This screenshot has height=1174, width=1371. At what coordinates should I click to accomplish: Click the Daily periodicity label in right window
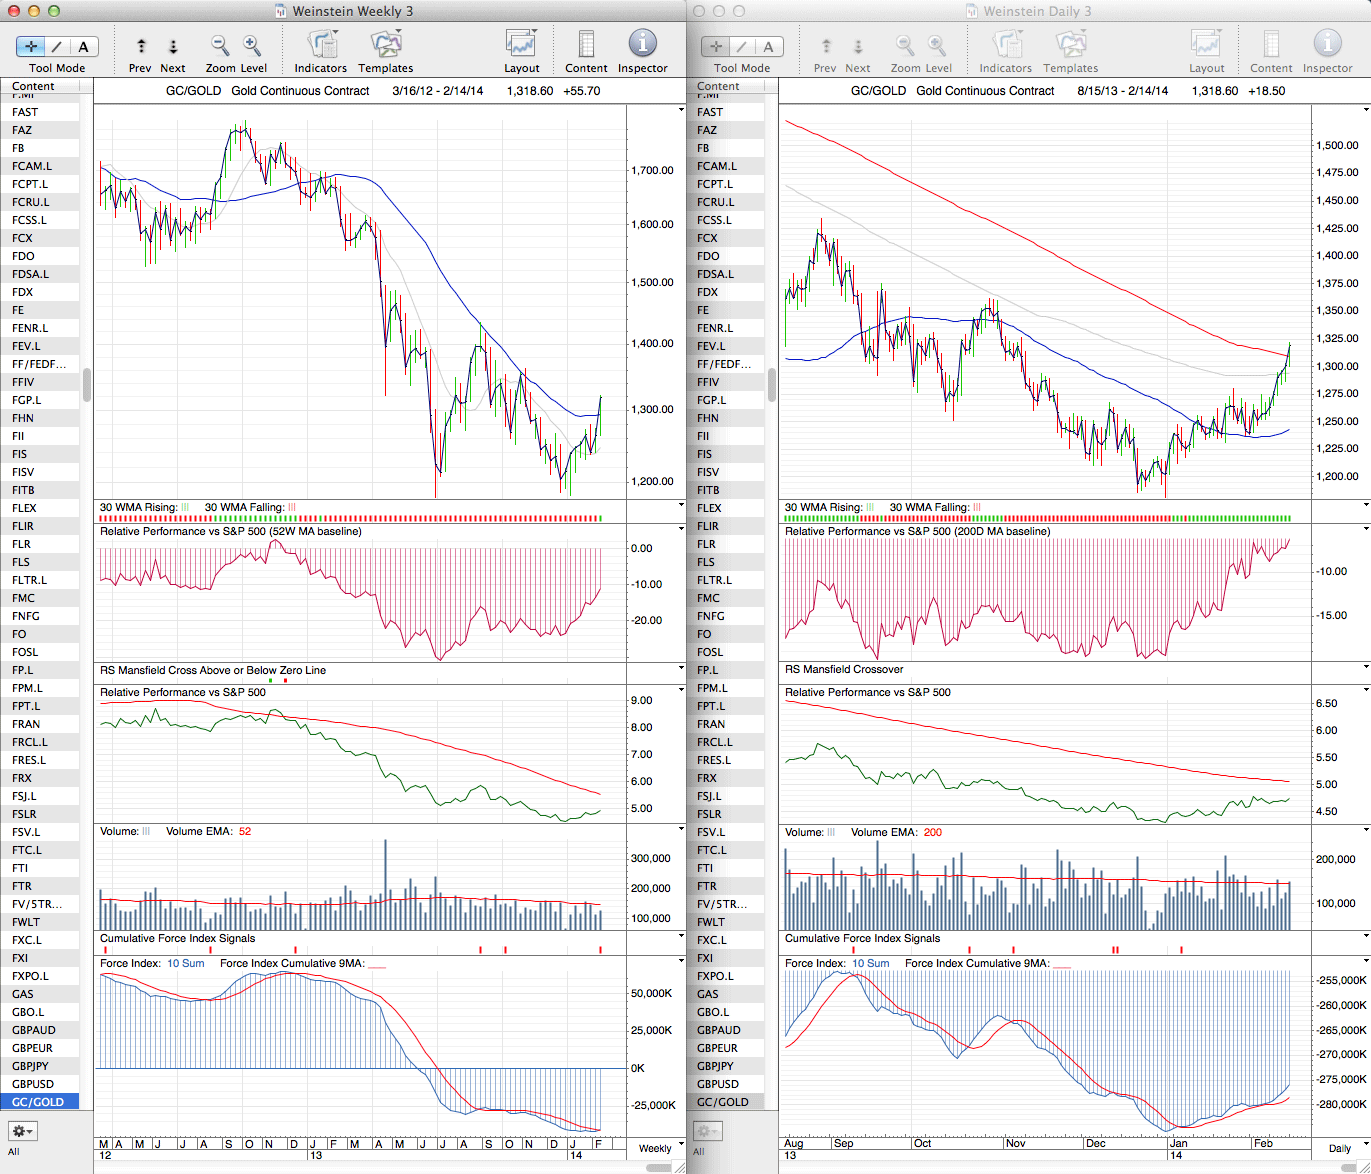(x=1339, y=1148)
